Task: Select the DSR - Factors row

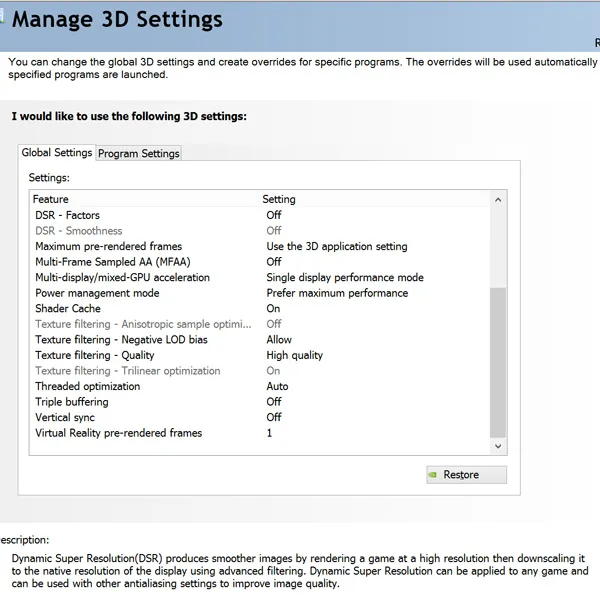Action: tap(260, 215)
